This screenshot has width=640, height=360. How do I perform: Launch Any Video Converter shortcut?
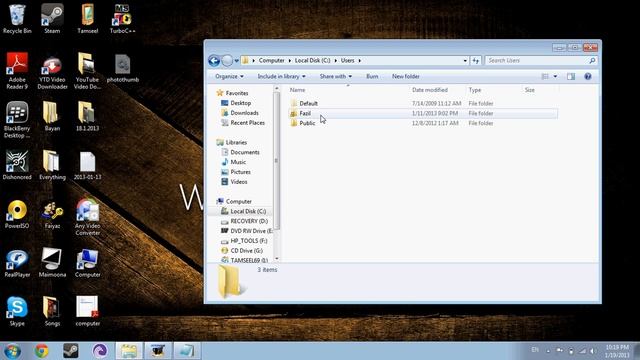pyautogui.click(x=87, y=217)
